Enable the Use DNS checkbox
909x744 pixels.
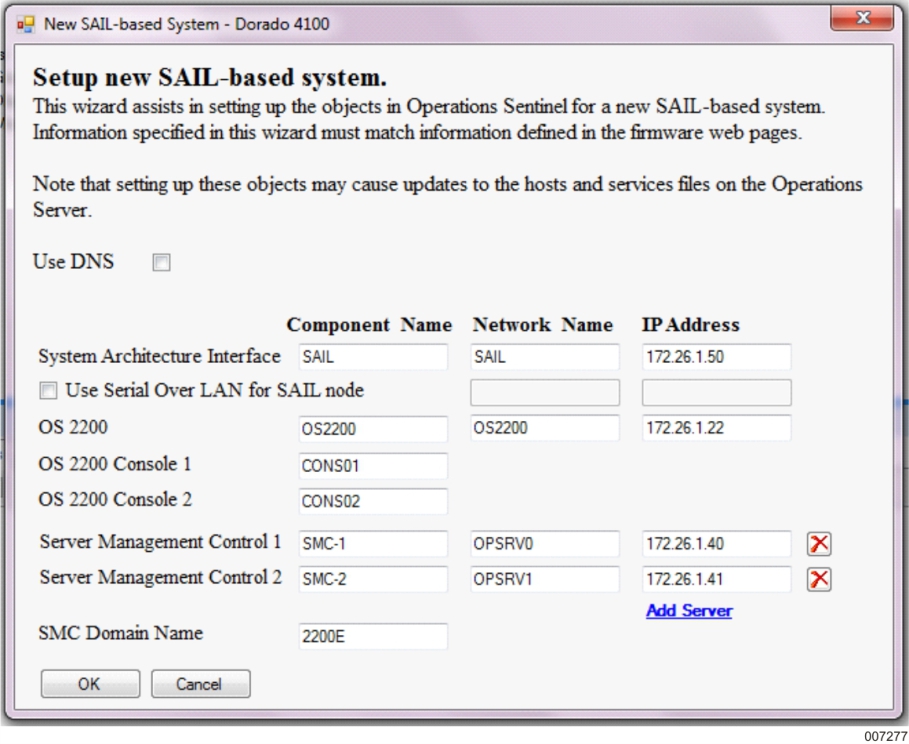tap(161, 262)
